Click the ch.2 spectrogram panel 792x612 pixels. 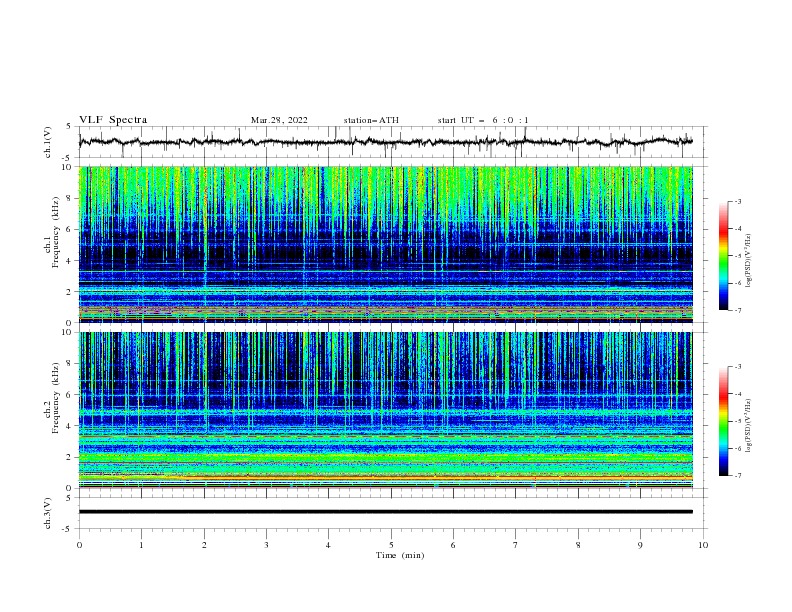click(x=385, y=410)
